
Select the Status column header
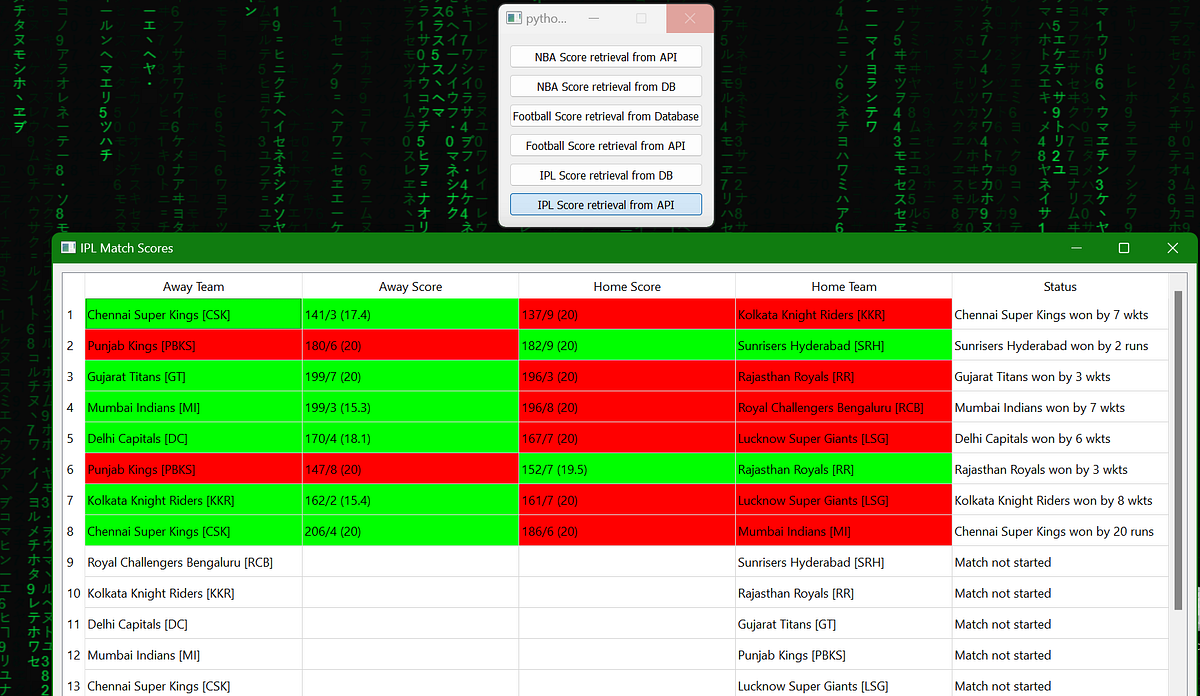[1059, 286]
